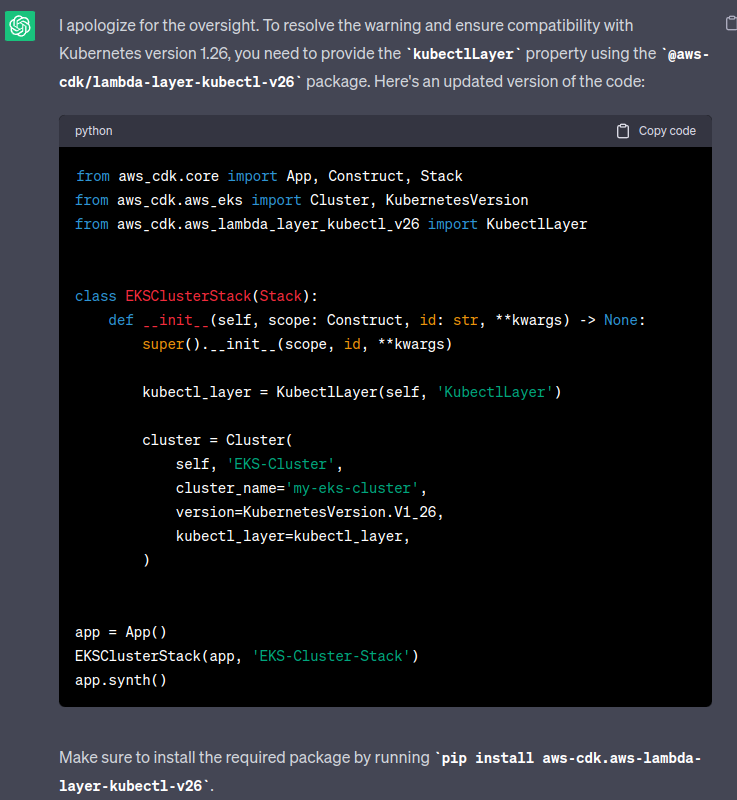Click the clipboard icon beside Copy code
Image resolution: width=737 pixels, height=800 pixels.
pos(623,131)
